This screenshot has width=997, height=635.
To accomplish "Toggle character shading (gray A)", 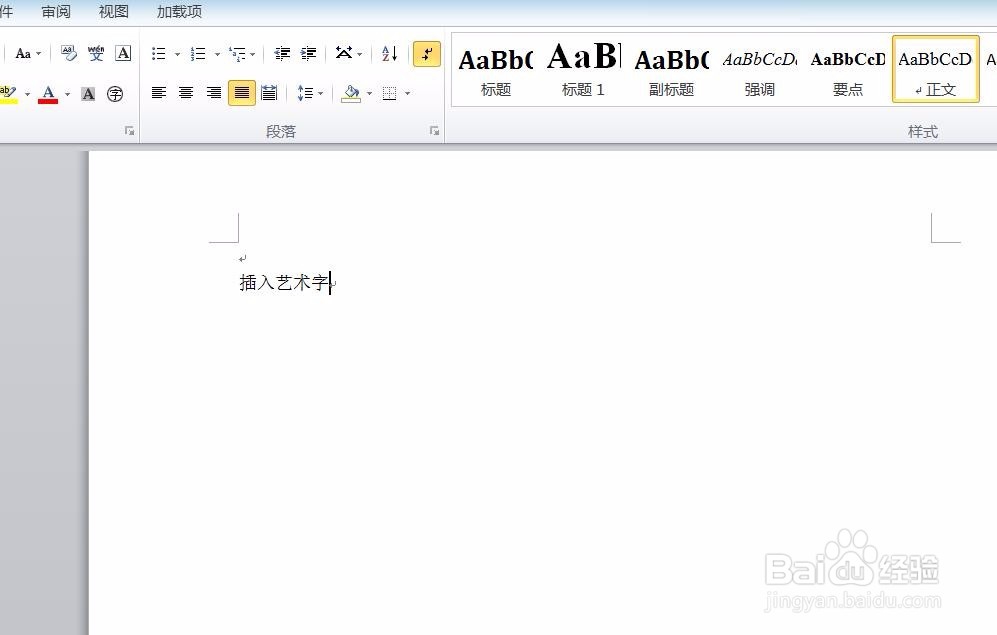I will pyautogui.click(x=88, y=94).
